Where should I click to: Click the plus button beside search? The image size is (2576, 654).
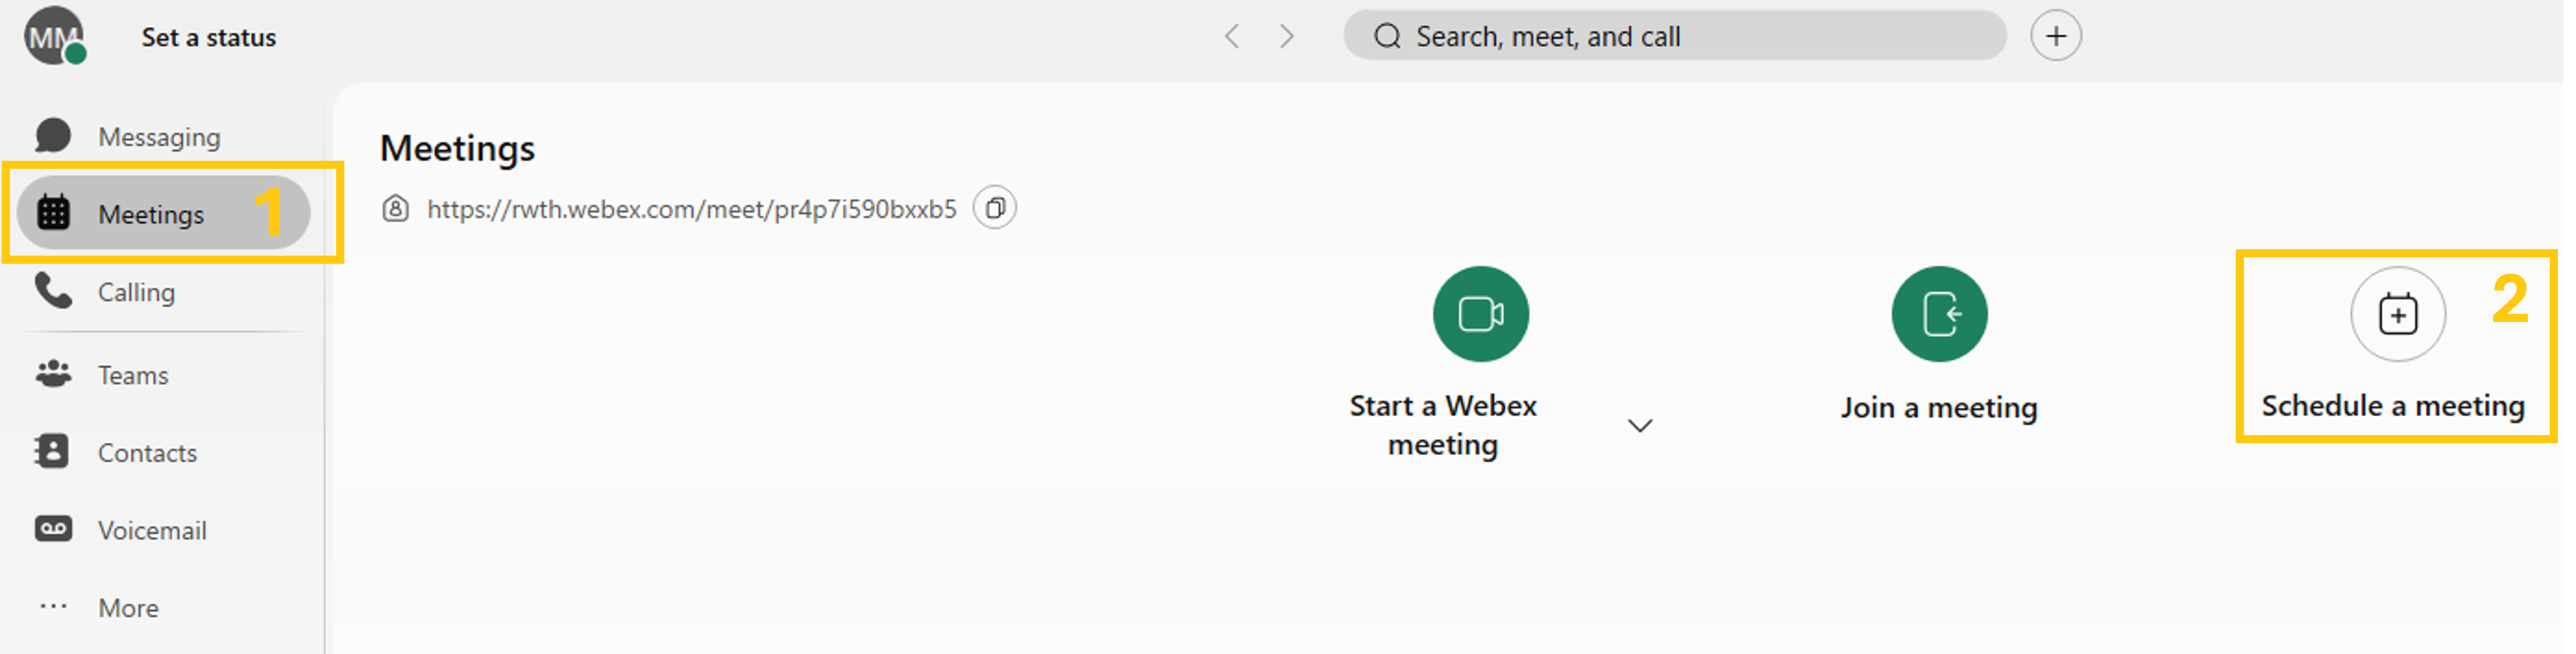coord(2055,37)
